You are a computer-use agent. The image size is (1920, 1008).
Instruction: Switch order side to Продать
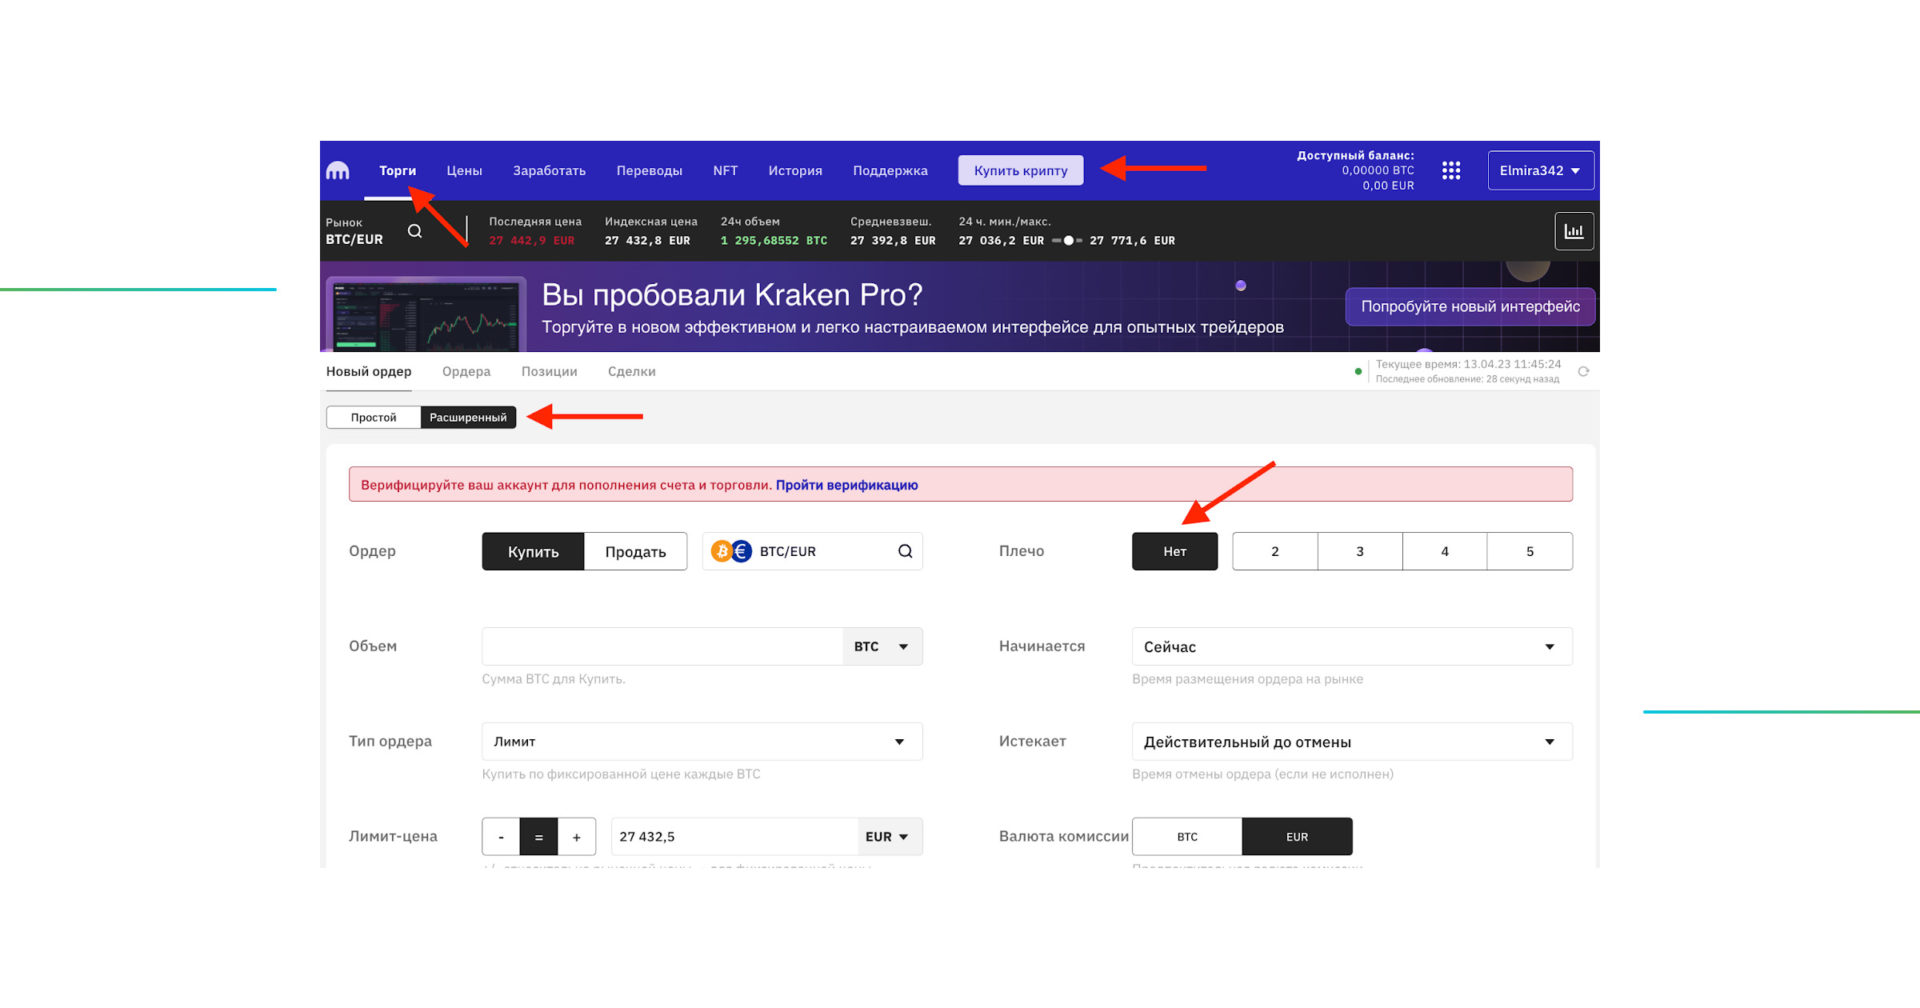(x=634, y=551)
